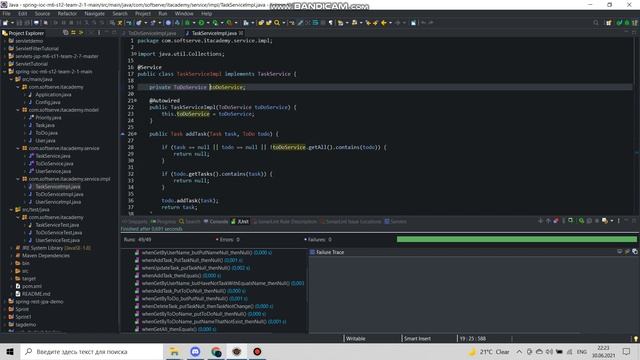This screenshot has width=640, height=360.
Task: Collapse the com.softserve.itacademy.model package
Action: click(x=18, y=110)
